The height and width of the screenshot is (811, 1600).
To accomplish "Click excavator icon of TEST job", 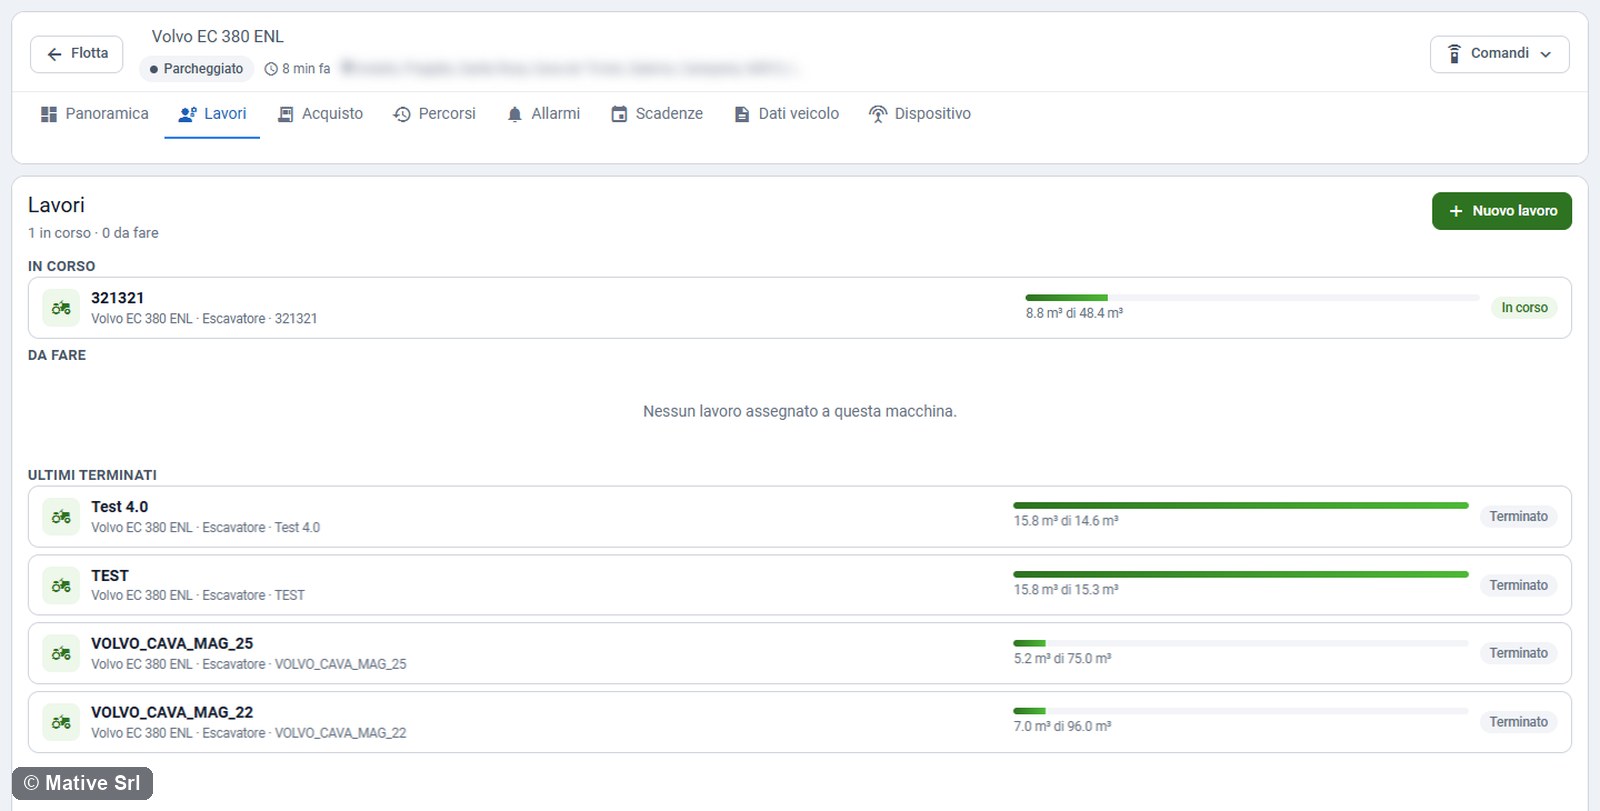I will point(61,585).
